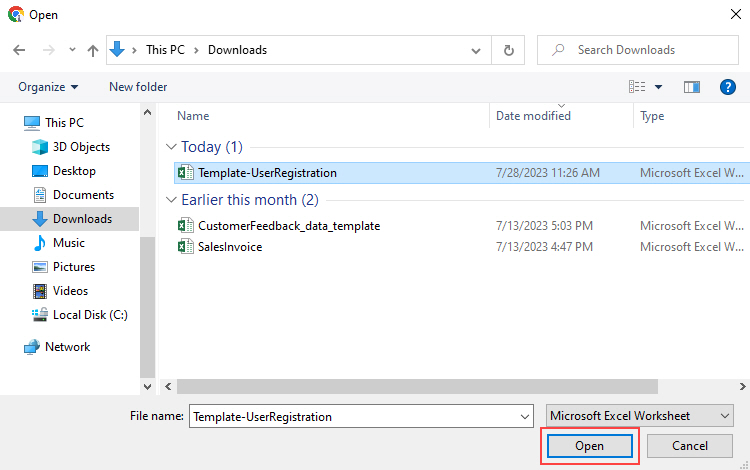Viewport: 750px width, 470px height.
Task: Change the view layout icon
Action: (x=637, y=87)
